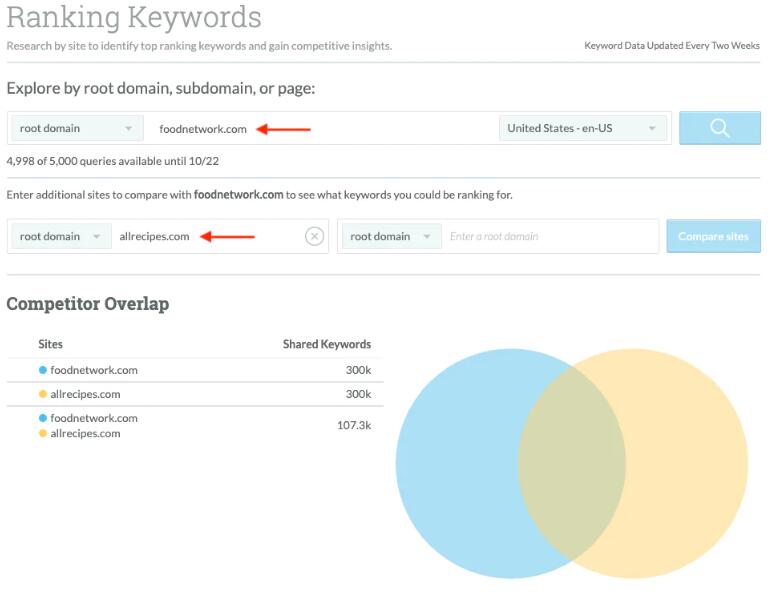Click the yellow dot in single allrecipes.com row

(x=43, y=394)
